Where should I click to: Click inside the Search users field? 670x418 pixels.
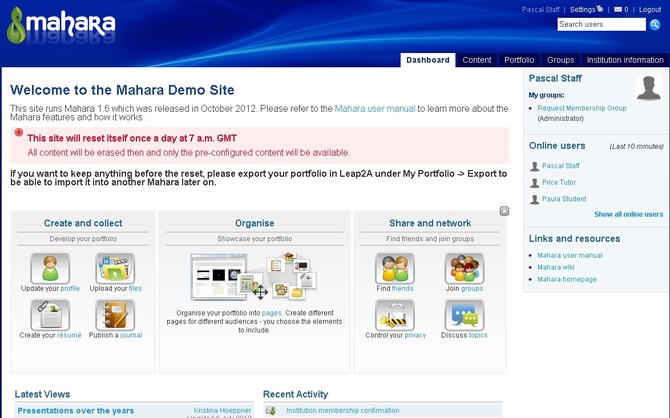click(602, 24)
